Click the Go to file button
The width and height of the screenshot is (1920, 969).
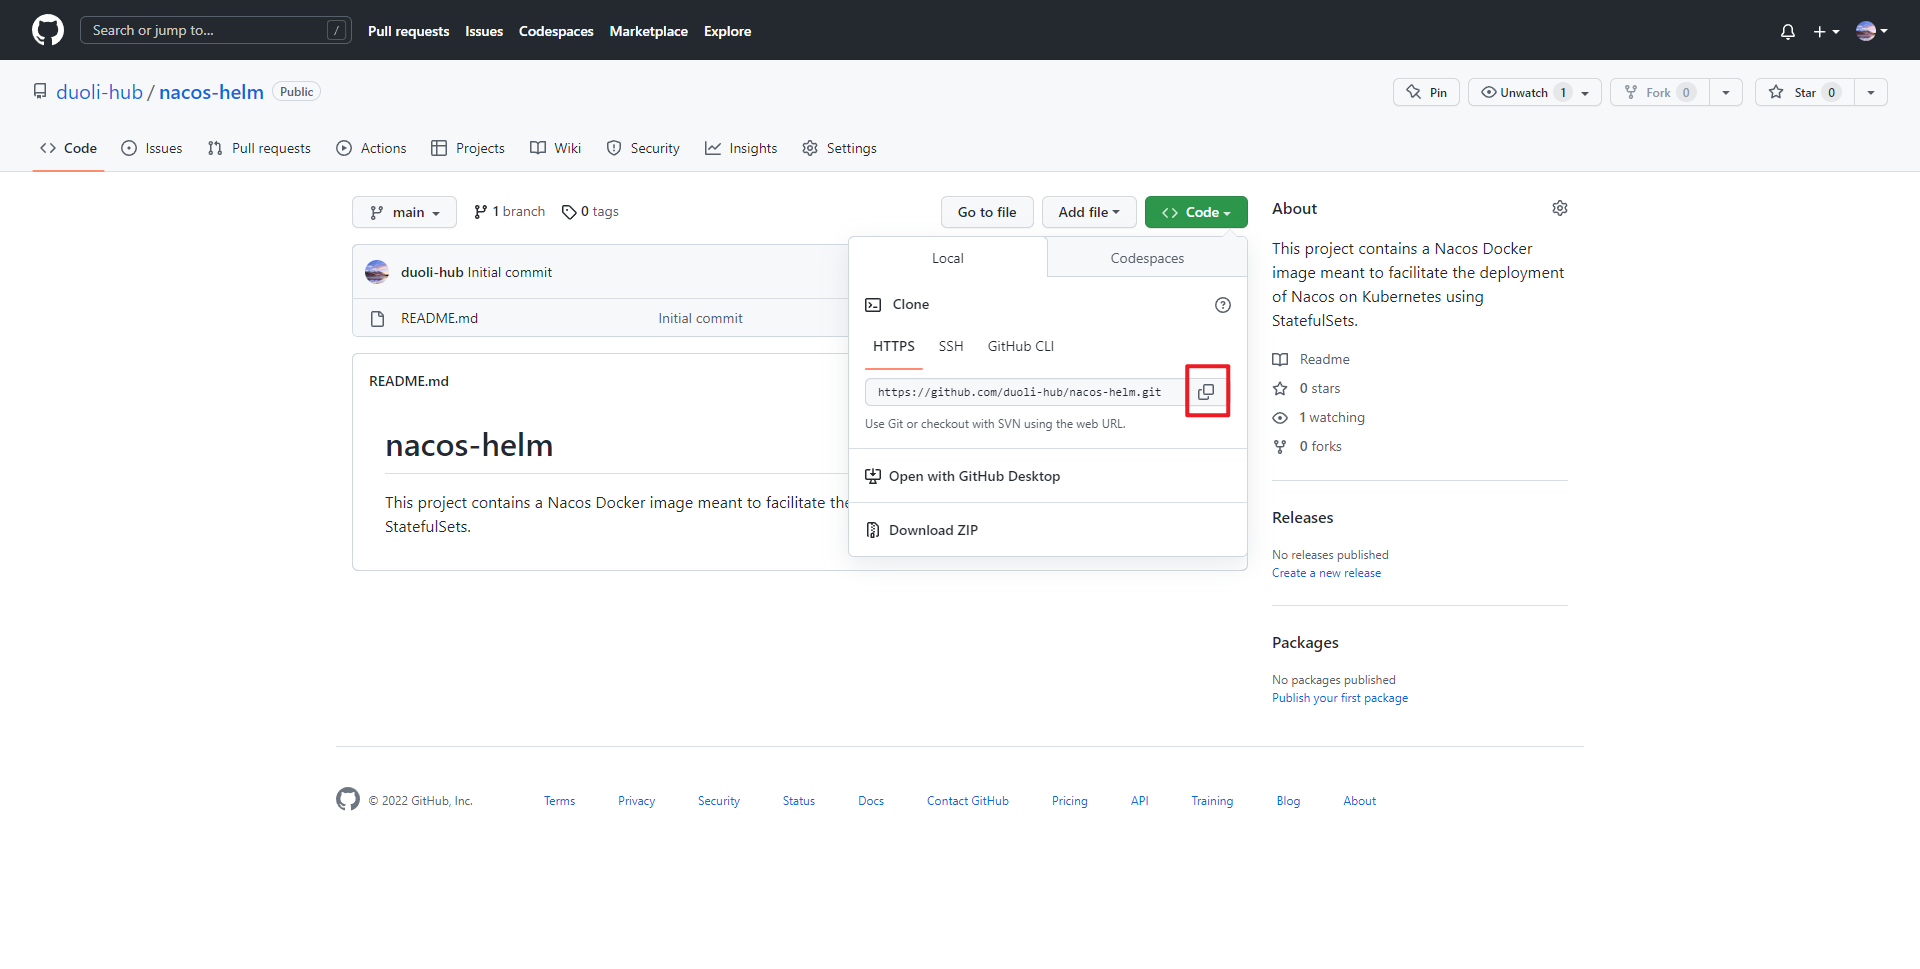[986, 212]
